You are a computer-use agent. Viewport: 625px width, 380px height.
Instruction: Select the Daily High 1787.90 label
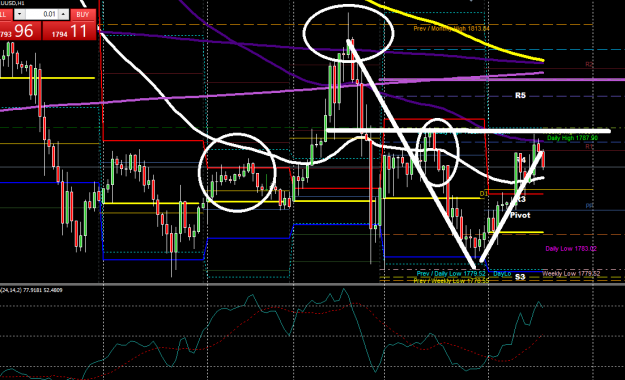click(572, 138)
